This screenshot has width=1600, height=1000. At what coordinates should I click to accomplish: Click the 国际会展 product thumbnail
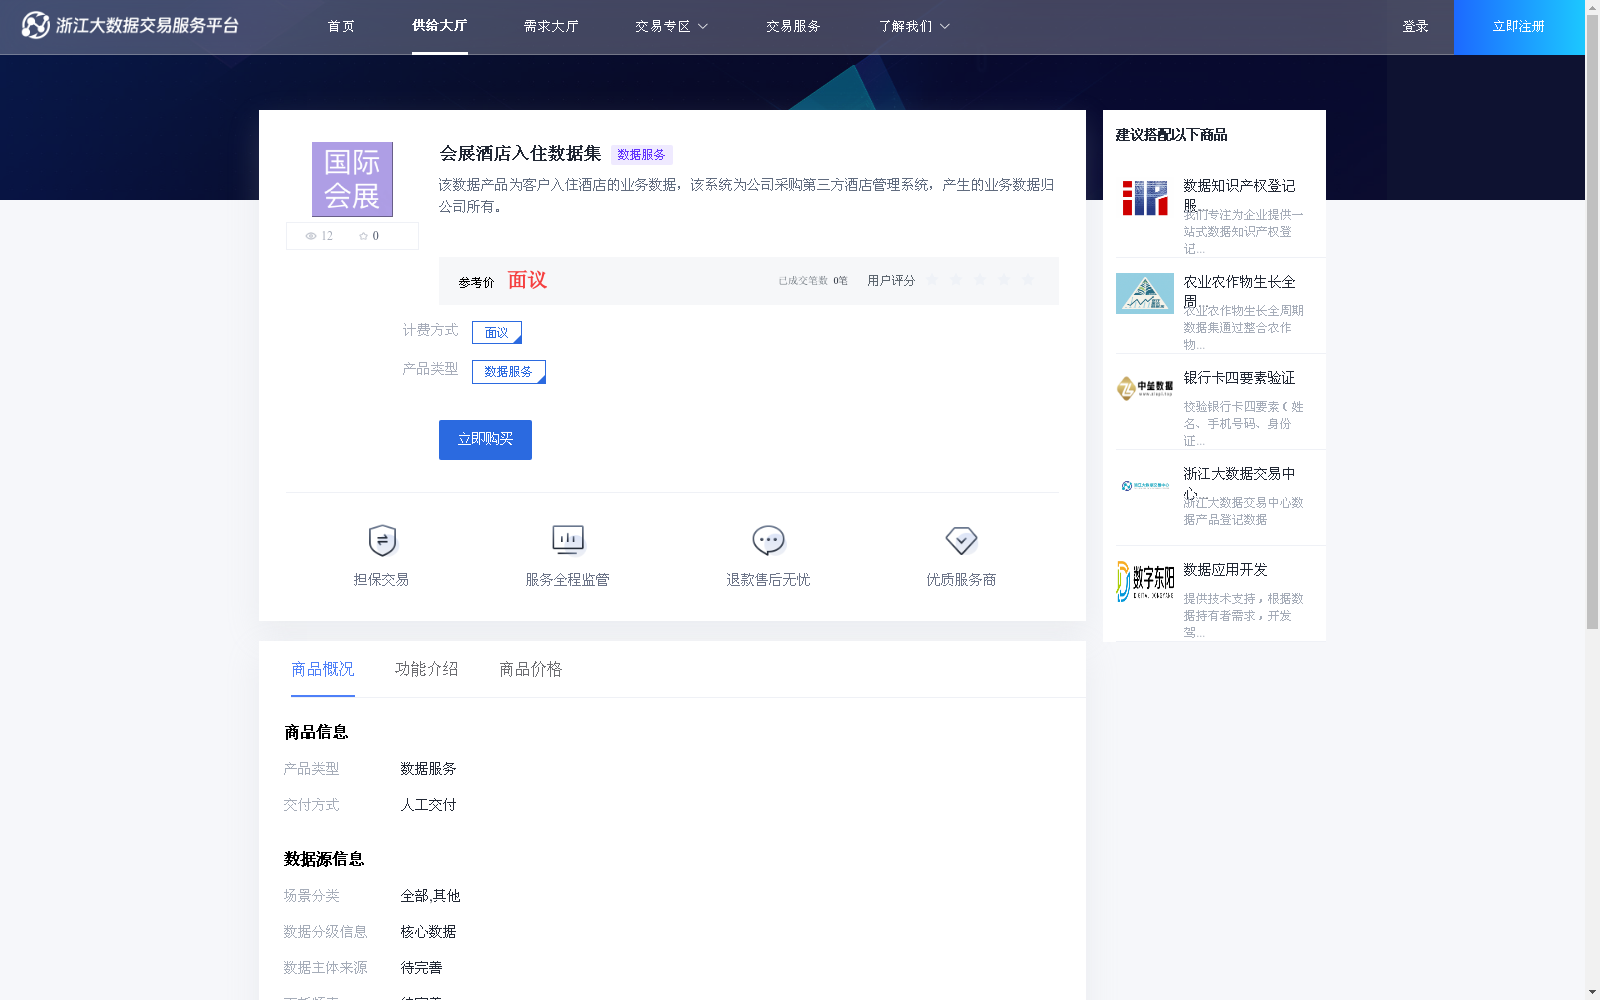(352, 179)
